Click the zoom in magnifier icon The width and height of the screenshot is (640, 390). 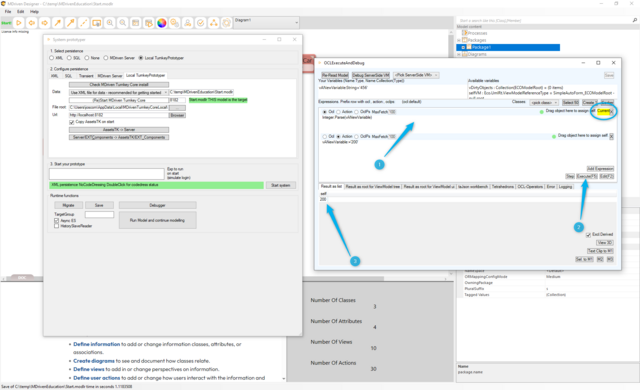(x=110, y=23)
